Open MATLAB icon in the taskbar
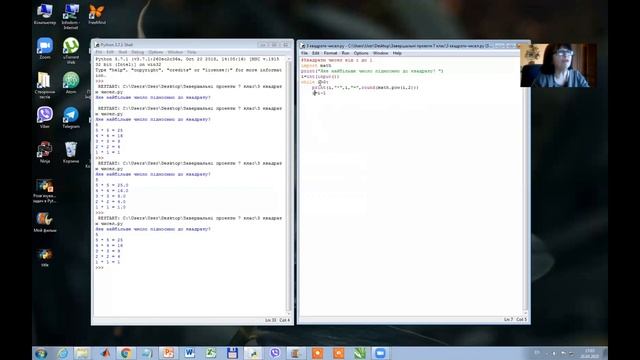 point(105,353)
